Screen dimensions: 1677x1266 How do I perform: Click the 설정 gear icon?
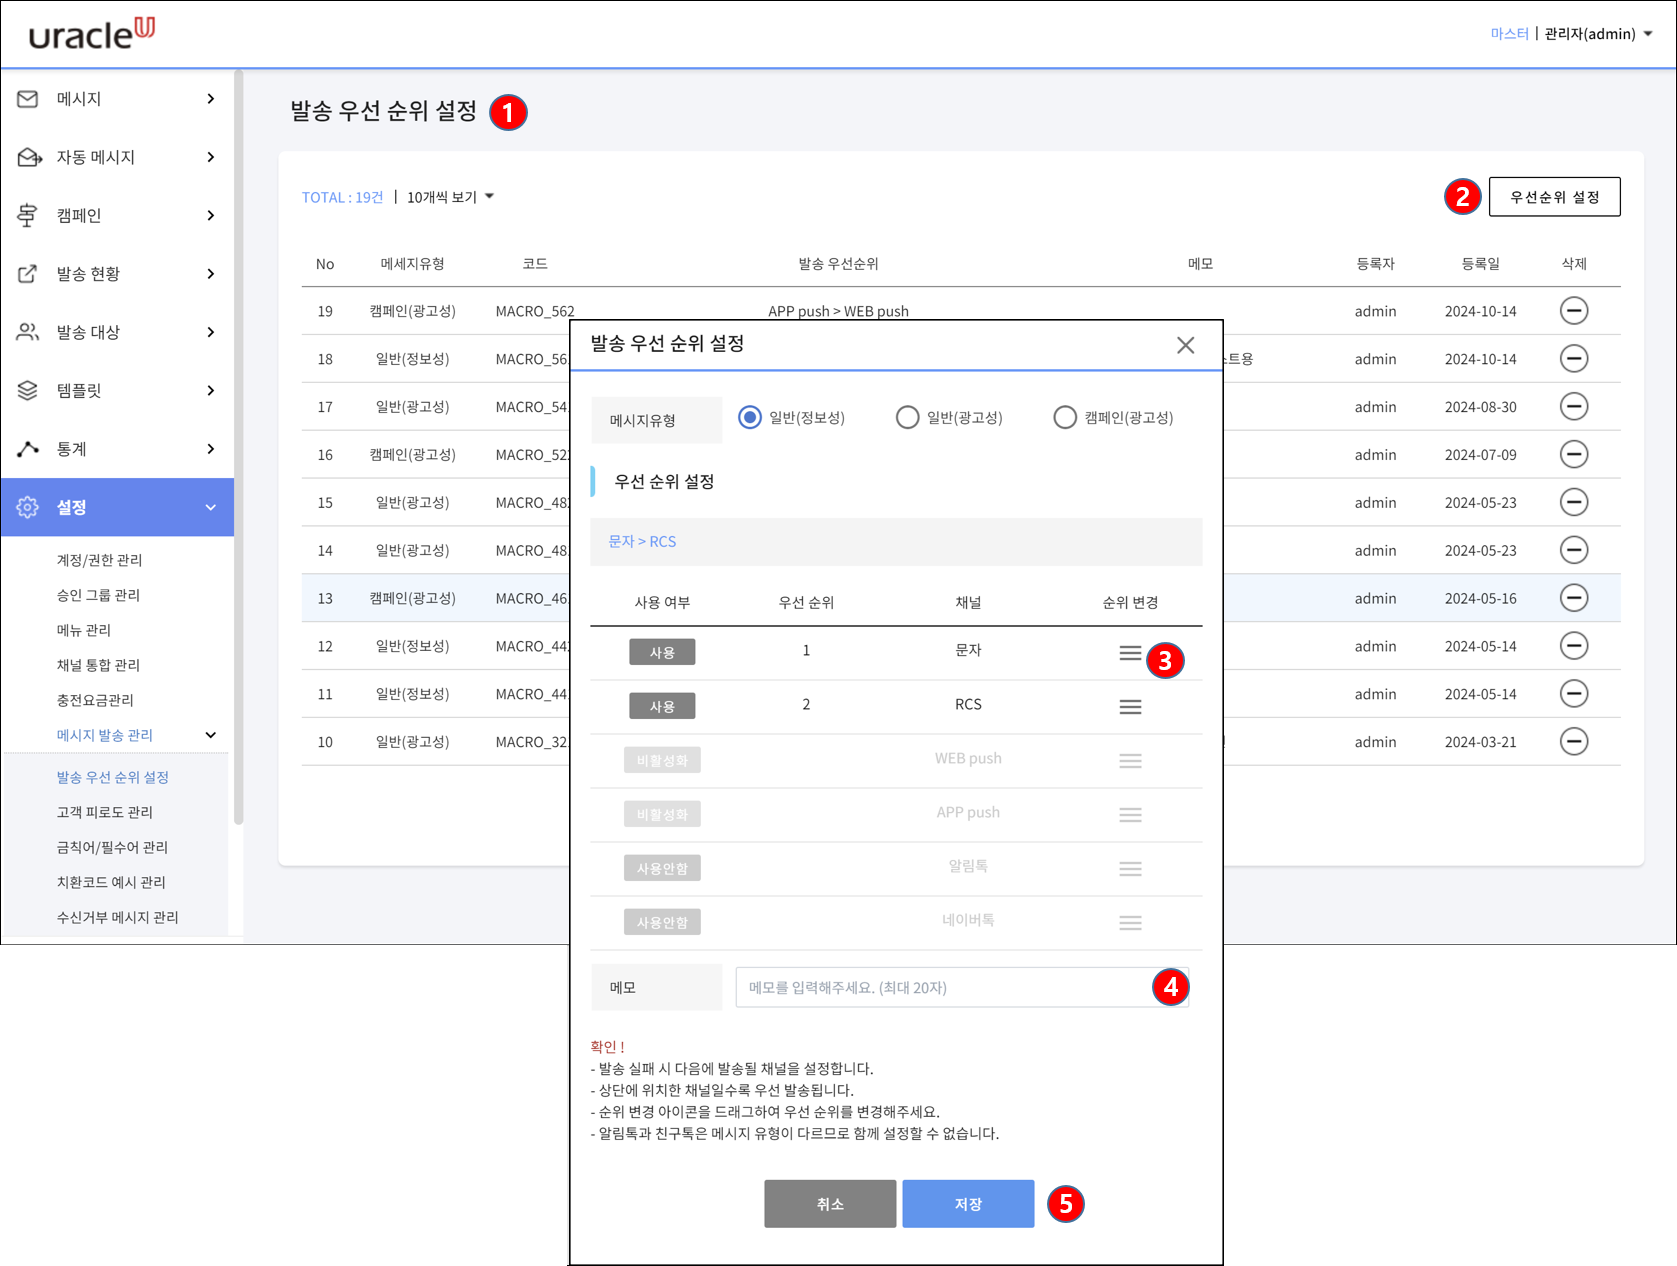click(28, 507)
